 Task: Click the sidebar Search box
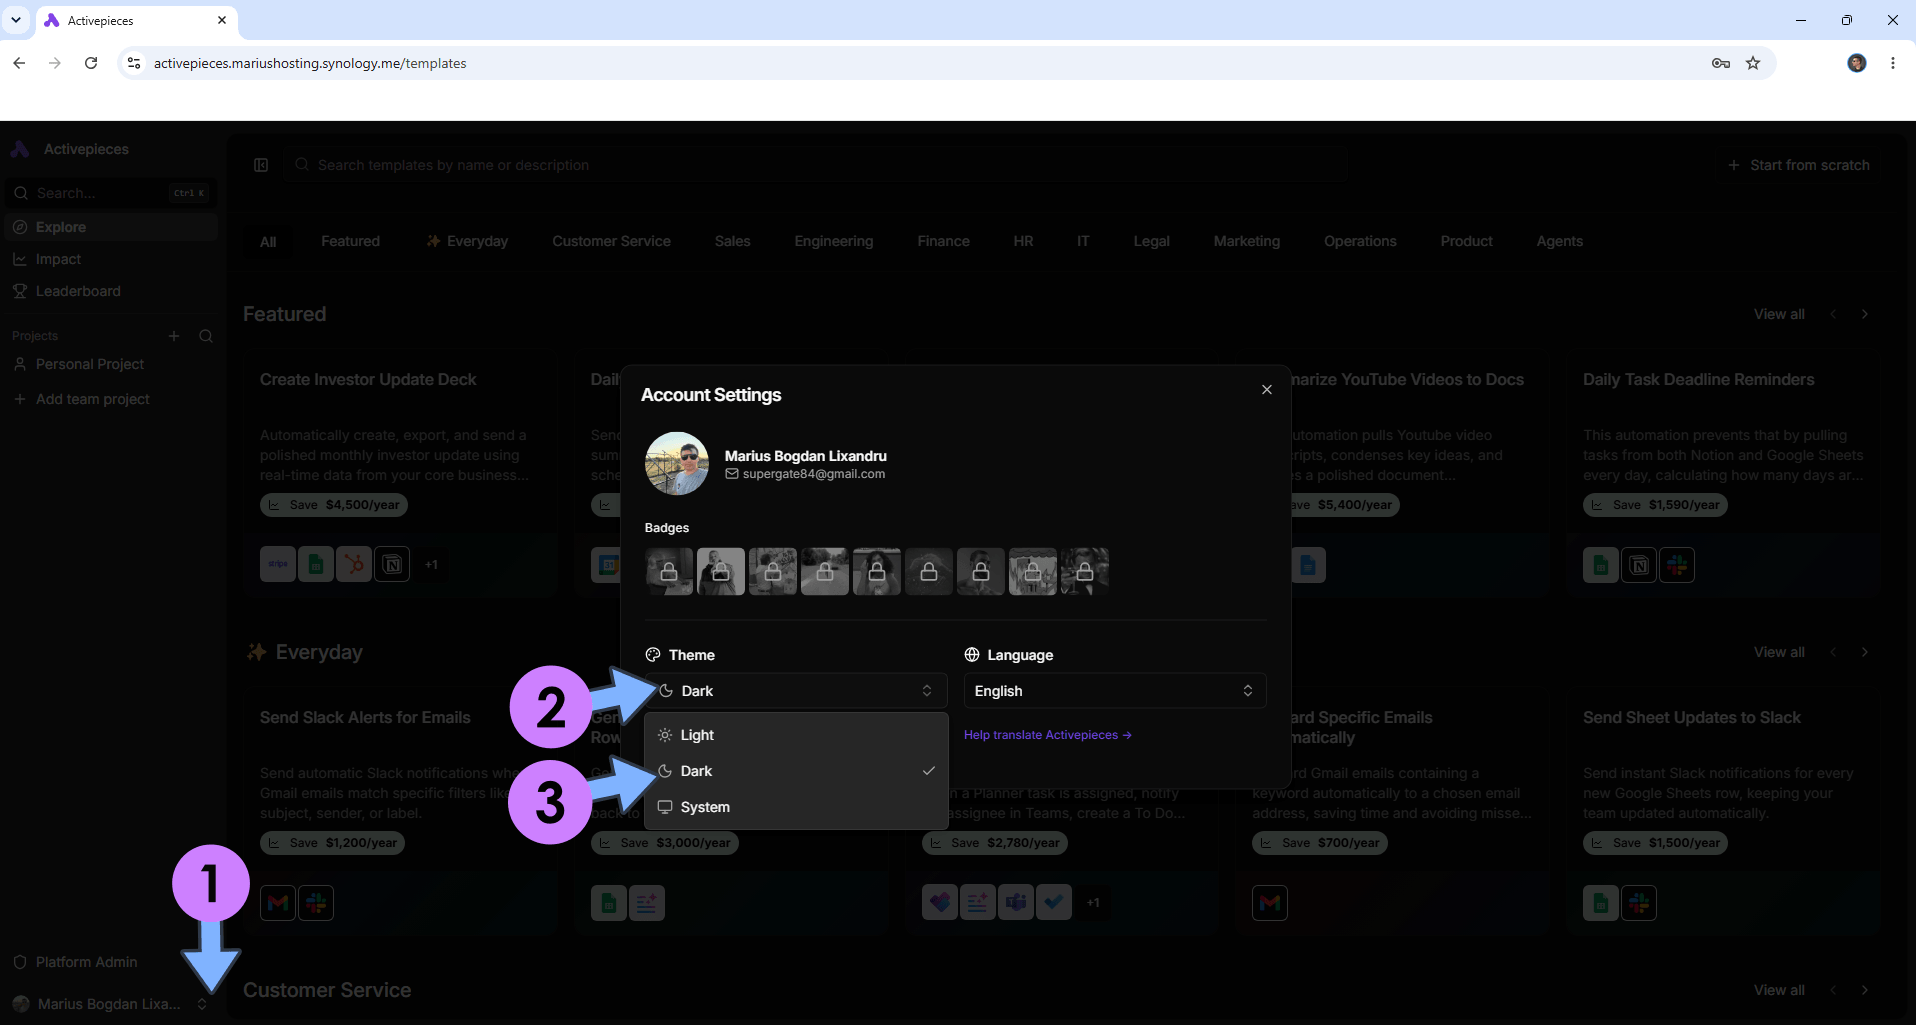(111, 193)
